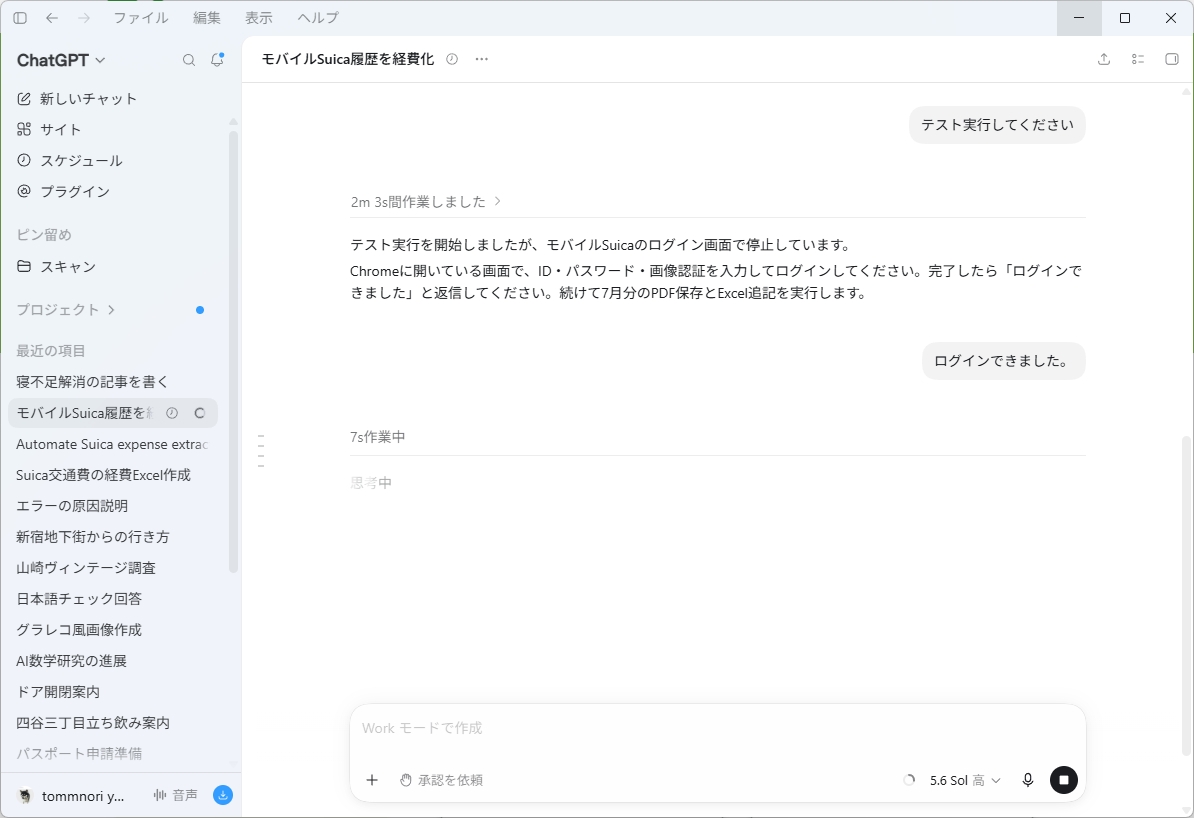The height and width of the screenshot is (818, 1194).
Task: Toggle 承認を依頼 option
Action: (442, 780)
